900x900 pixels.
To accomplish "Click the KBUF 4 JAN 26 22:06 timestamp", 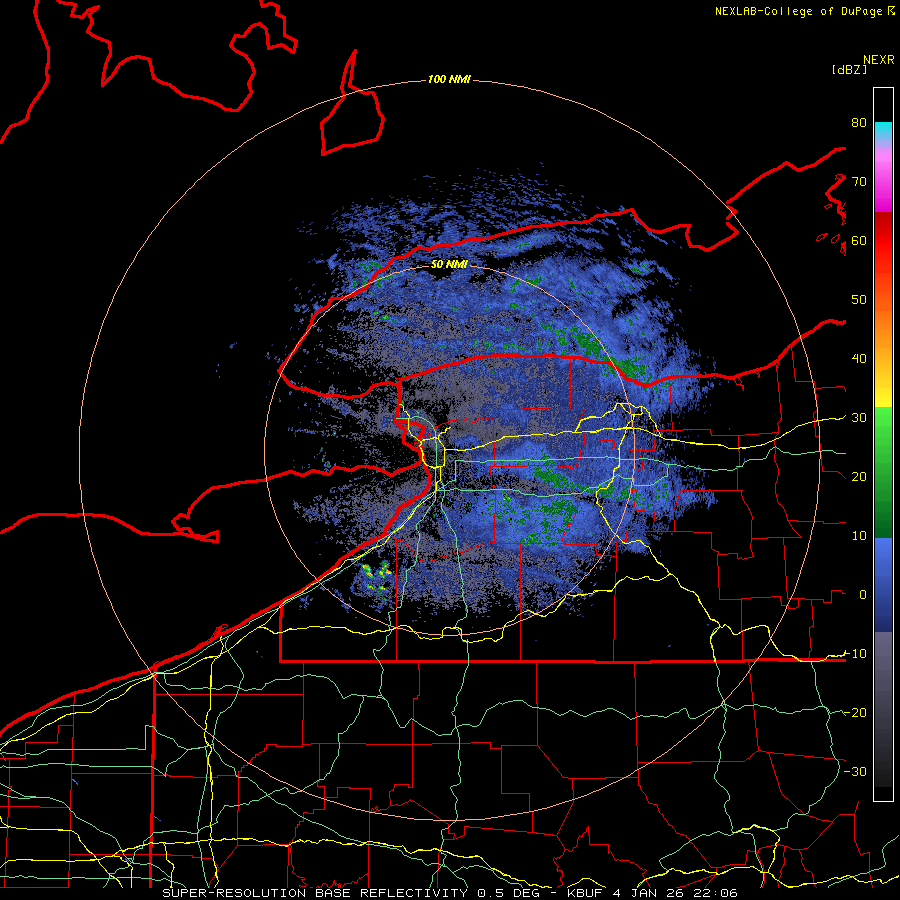I will 652,893.
